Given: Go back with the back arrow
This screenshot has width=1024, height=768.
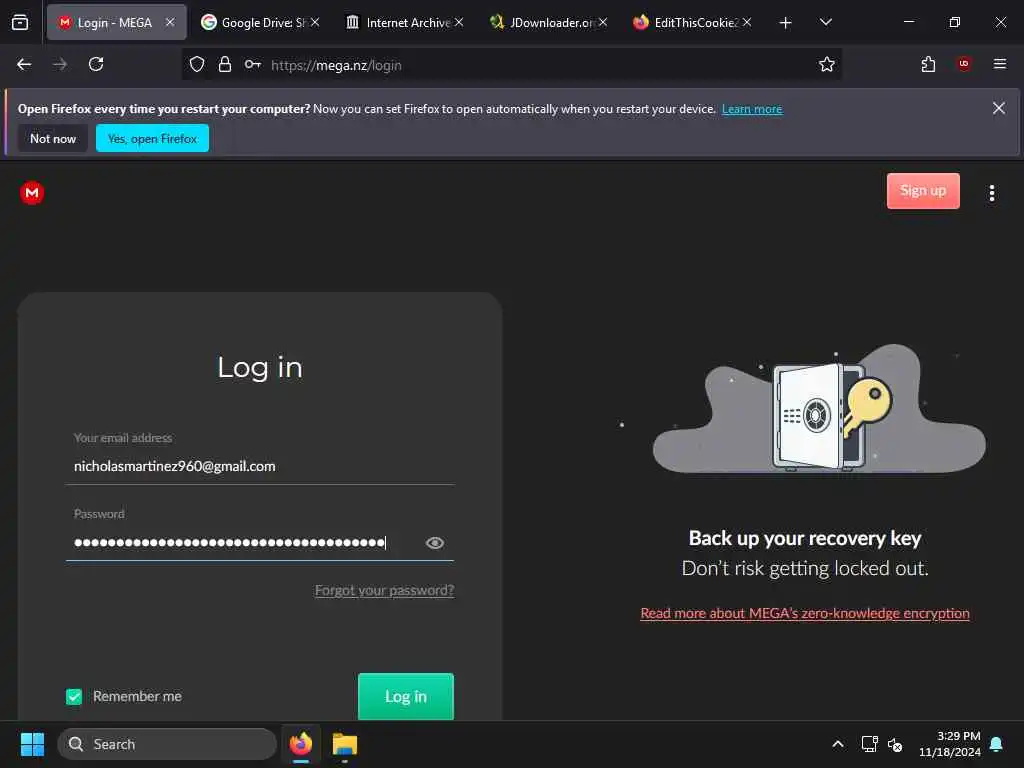Looking at the screenshot, I should tap(24, 65).
